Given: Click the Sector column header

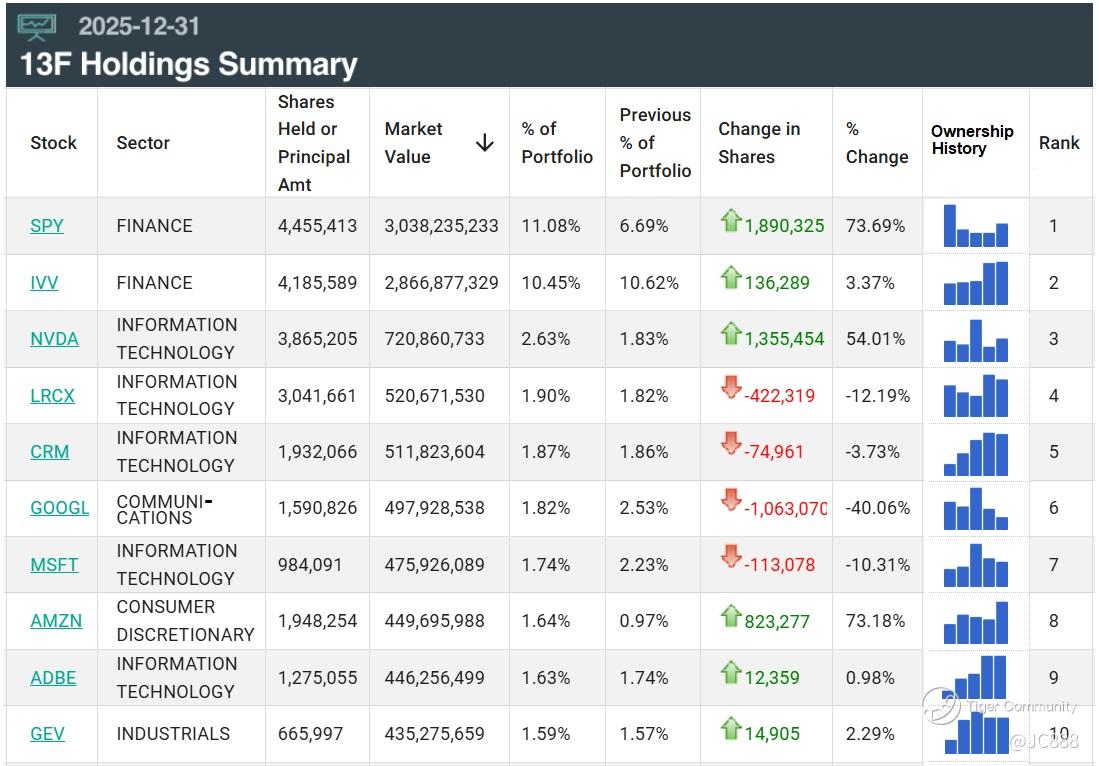Looking at the screenshot, I should [143, 143].
